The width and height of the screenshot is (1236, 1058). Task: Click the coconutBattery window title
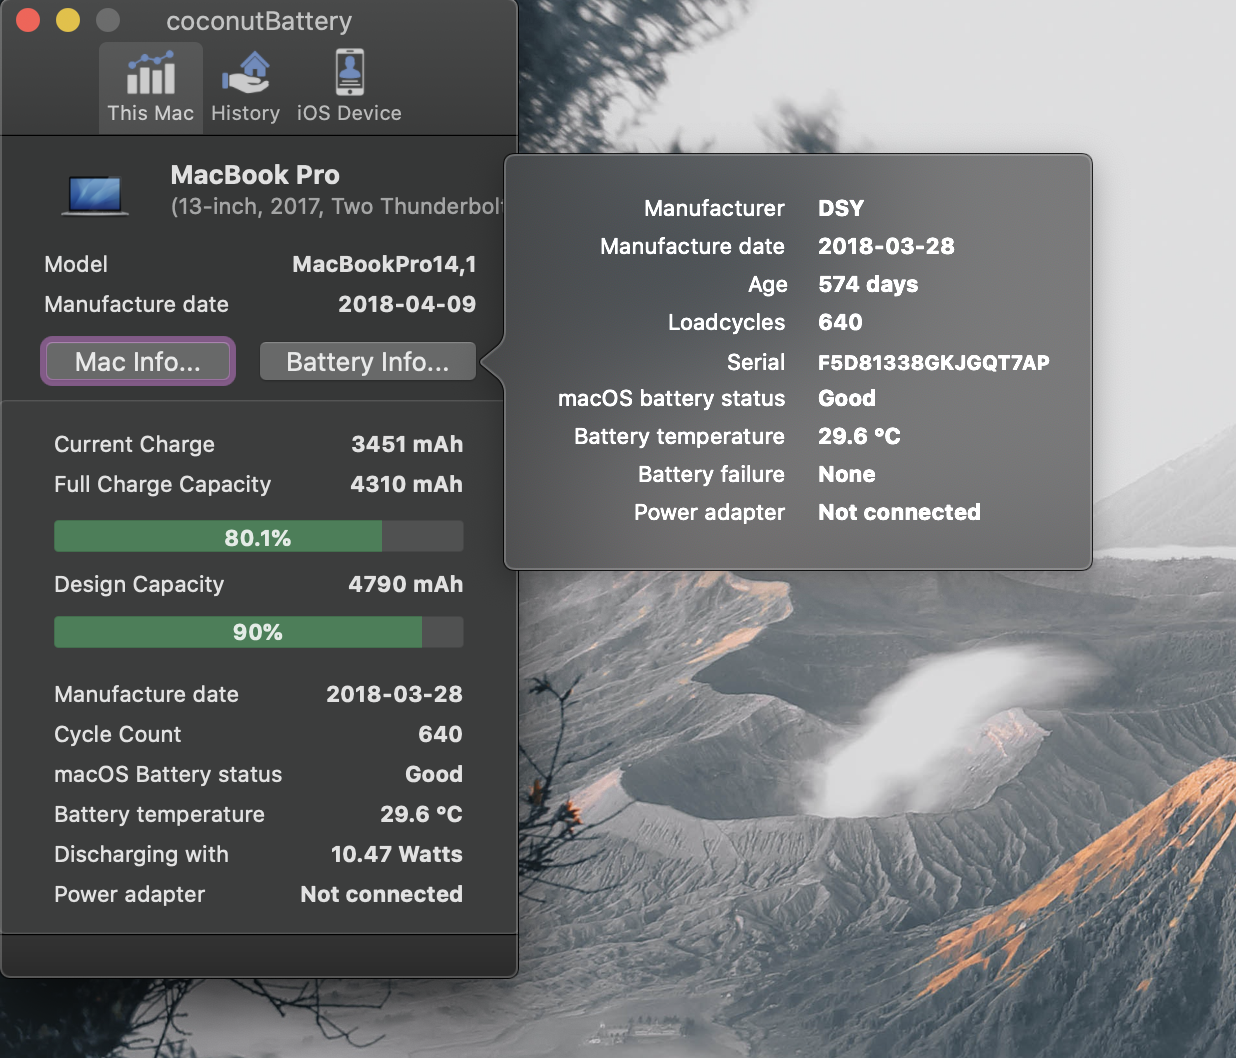[259, 21]
